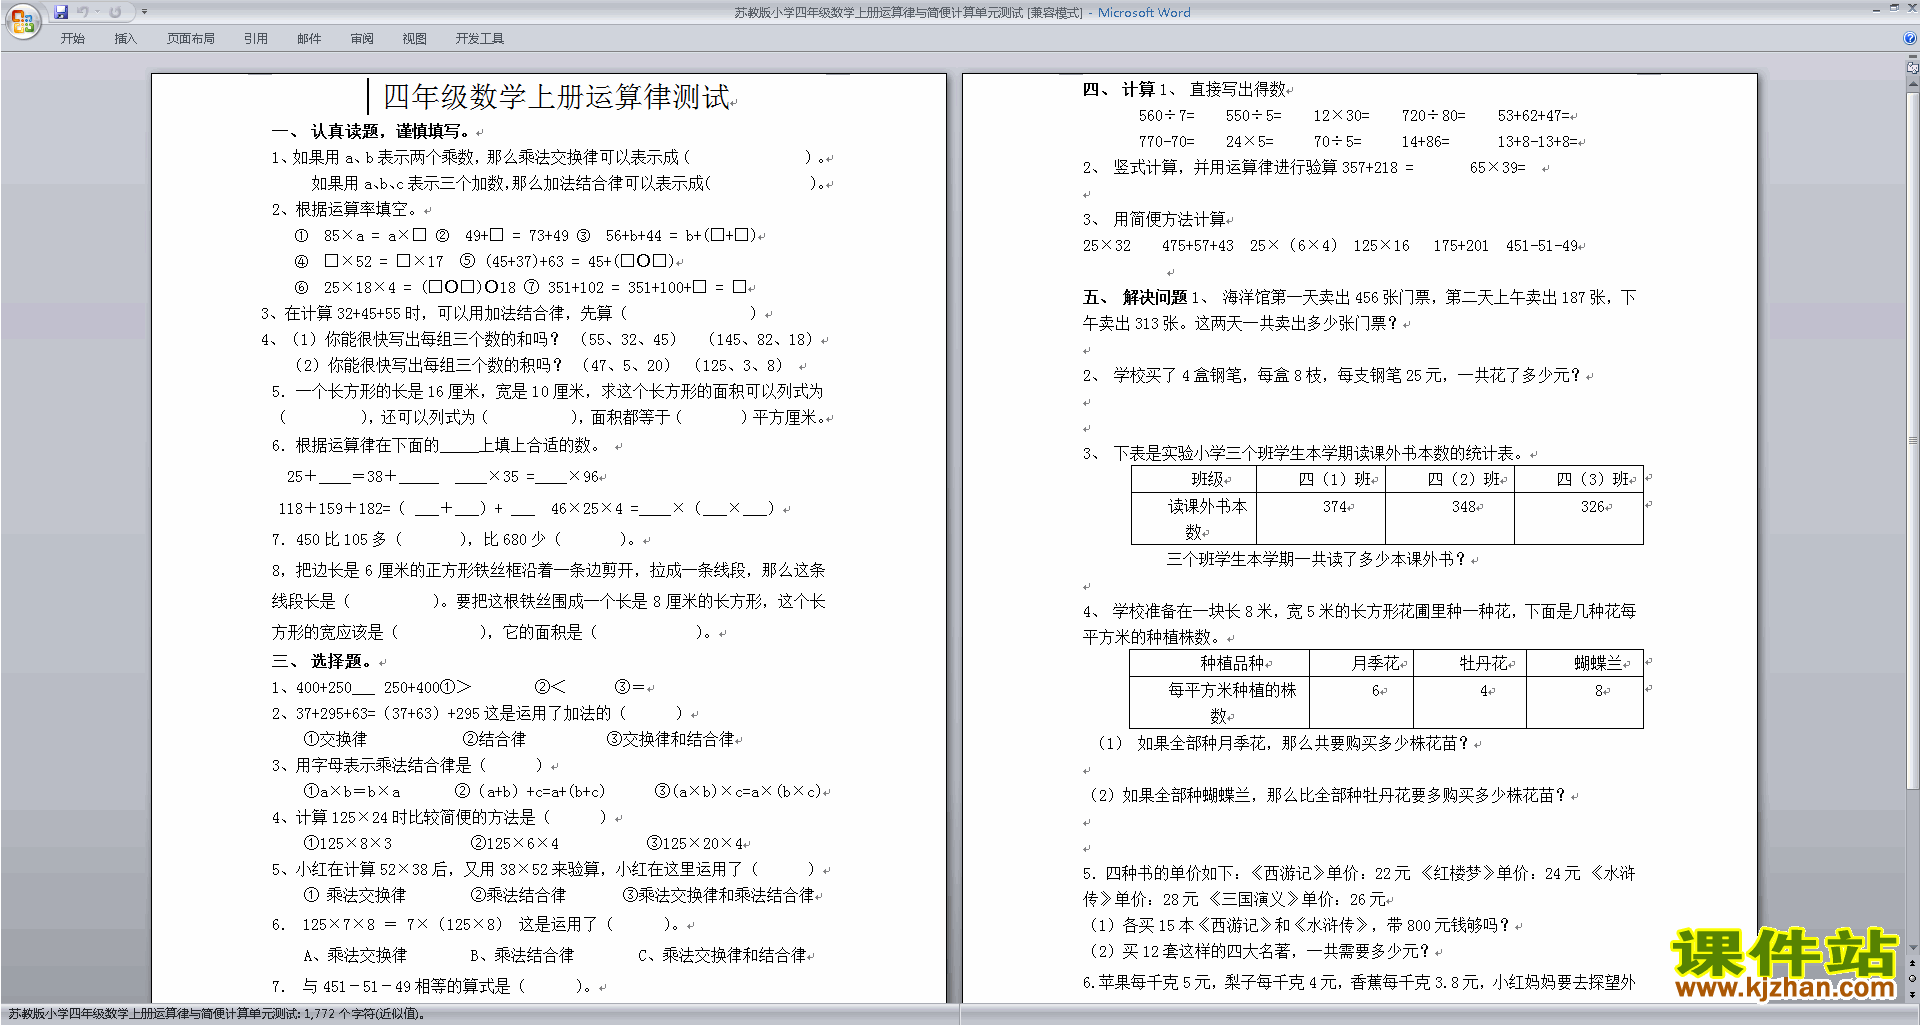Click the table cell 种植品种
The image size is (1920, 1025).
[1219, 663]
